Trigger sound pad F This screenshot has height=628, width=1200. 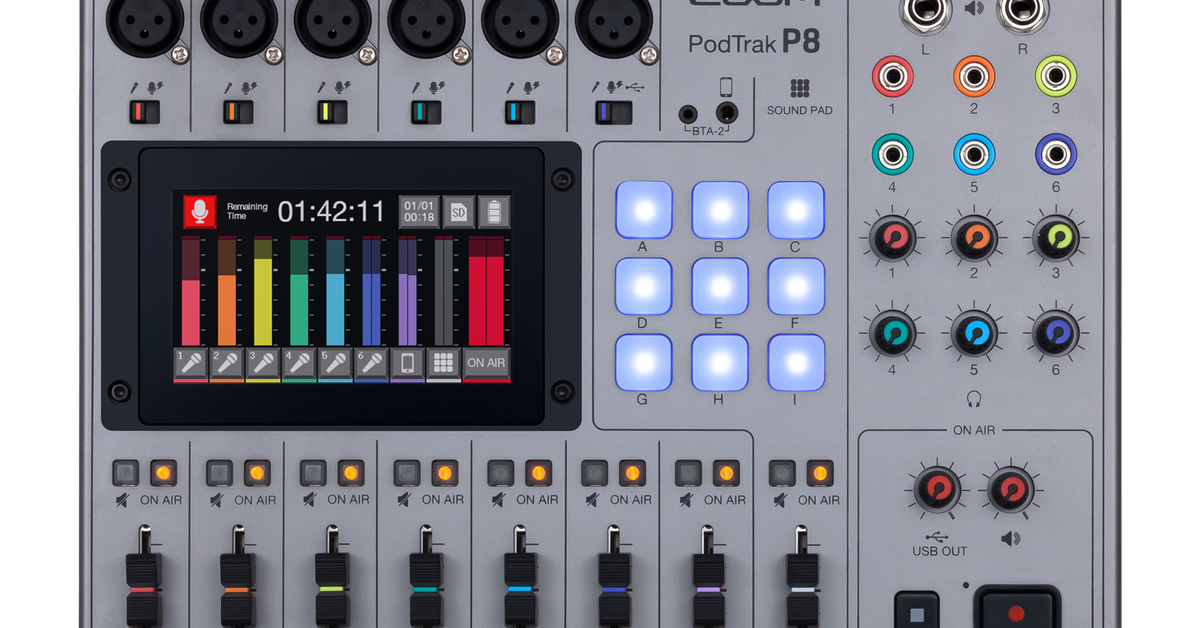pos(796,287)
